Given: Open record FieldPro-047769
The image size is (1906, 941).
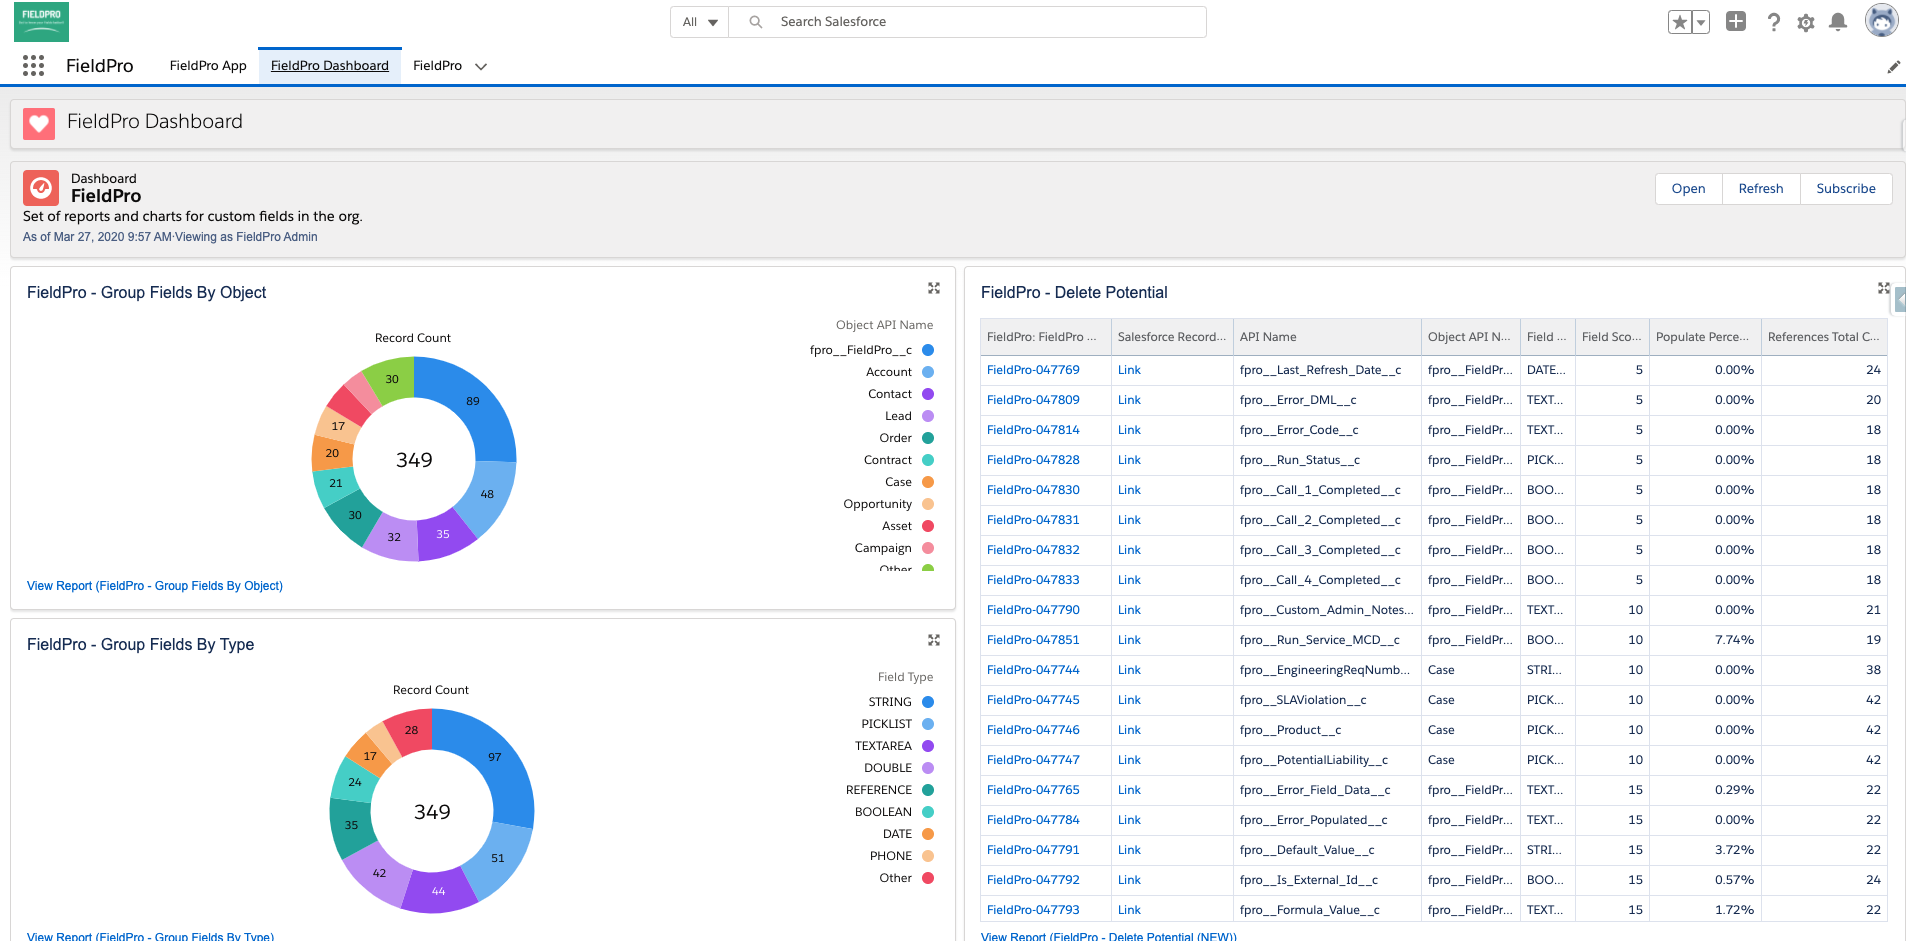Looking at the screenshot, I should pyautogui.click(x=1033, y=370).
